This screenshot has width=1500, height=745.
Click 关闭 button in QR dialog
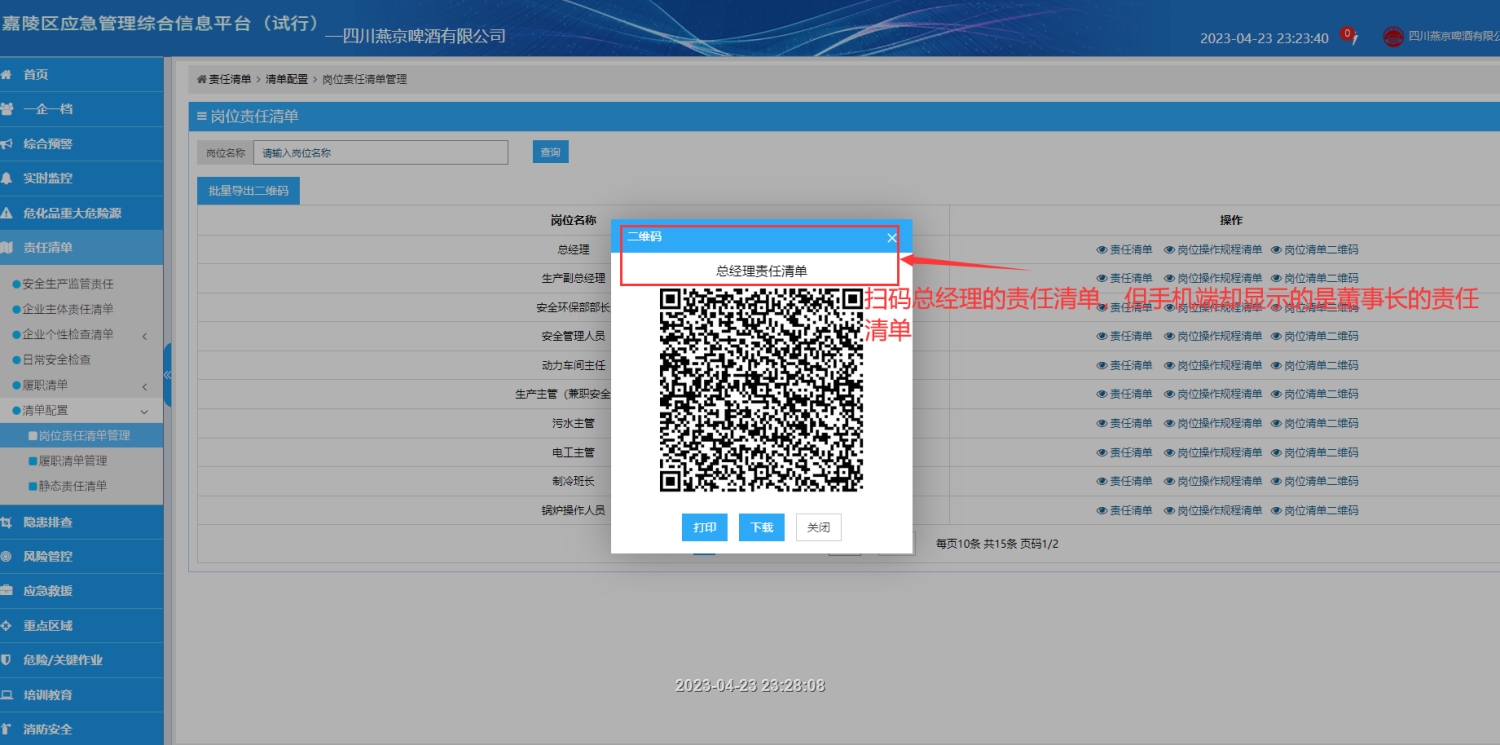click(819, 527)
